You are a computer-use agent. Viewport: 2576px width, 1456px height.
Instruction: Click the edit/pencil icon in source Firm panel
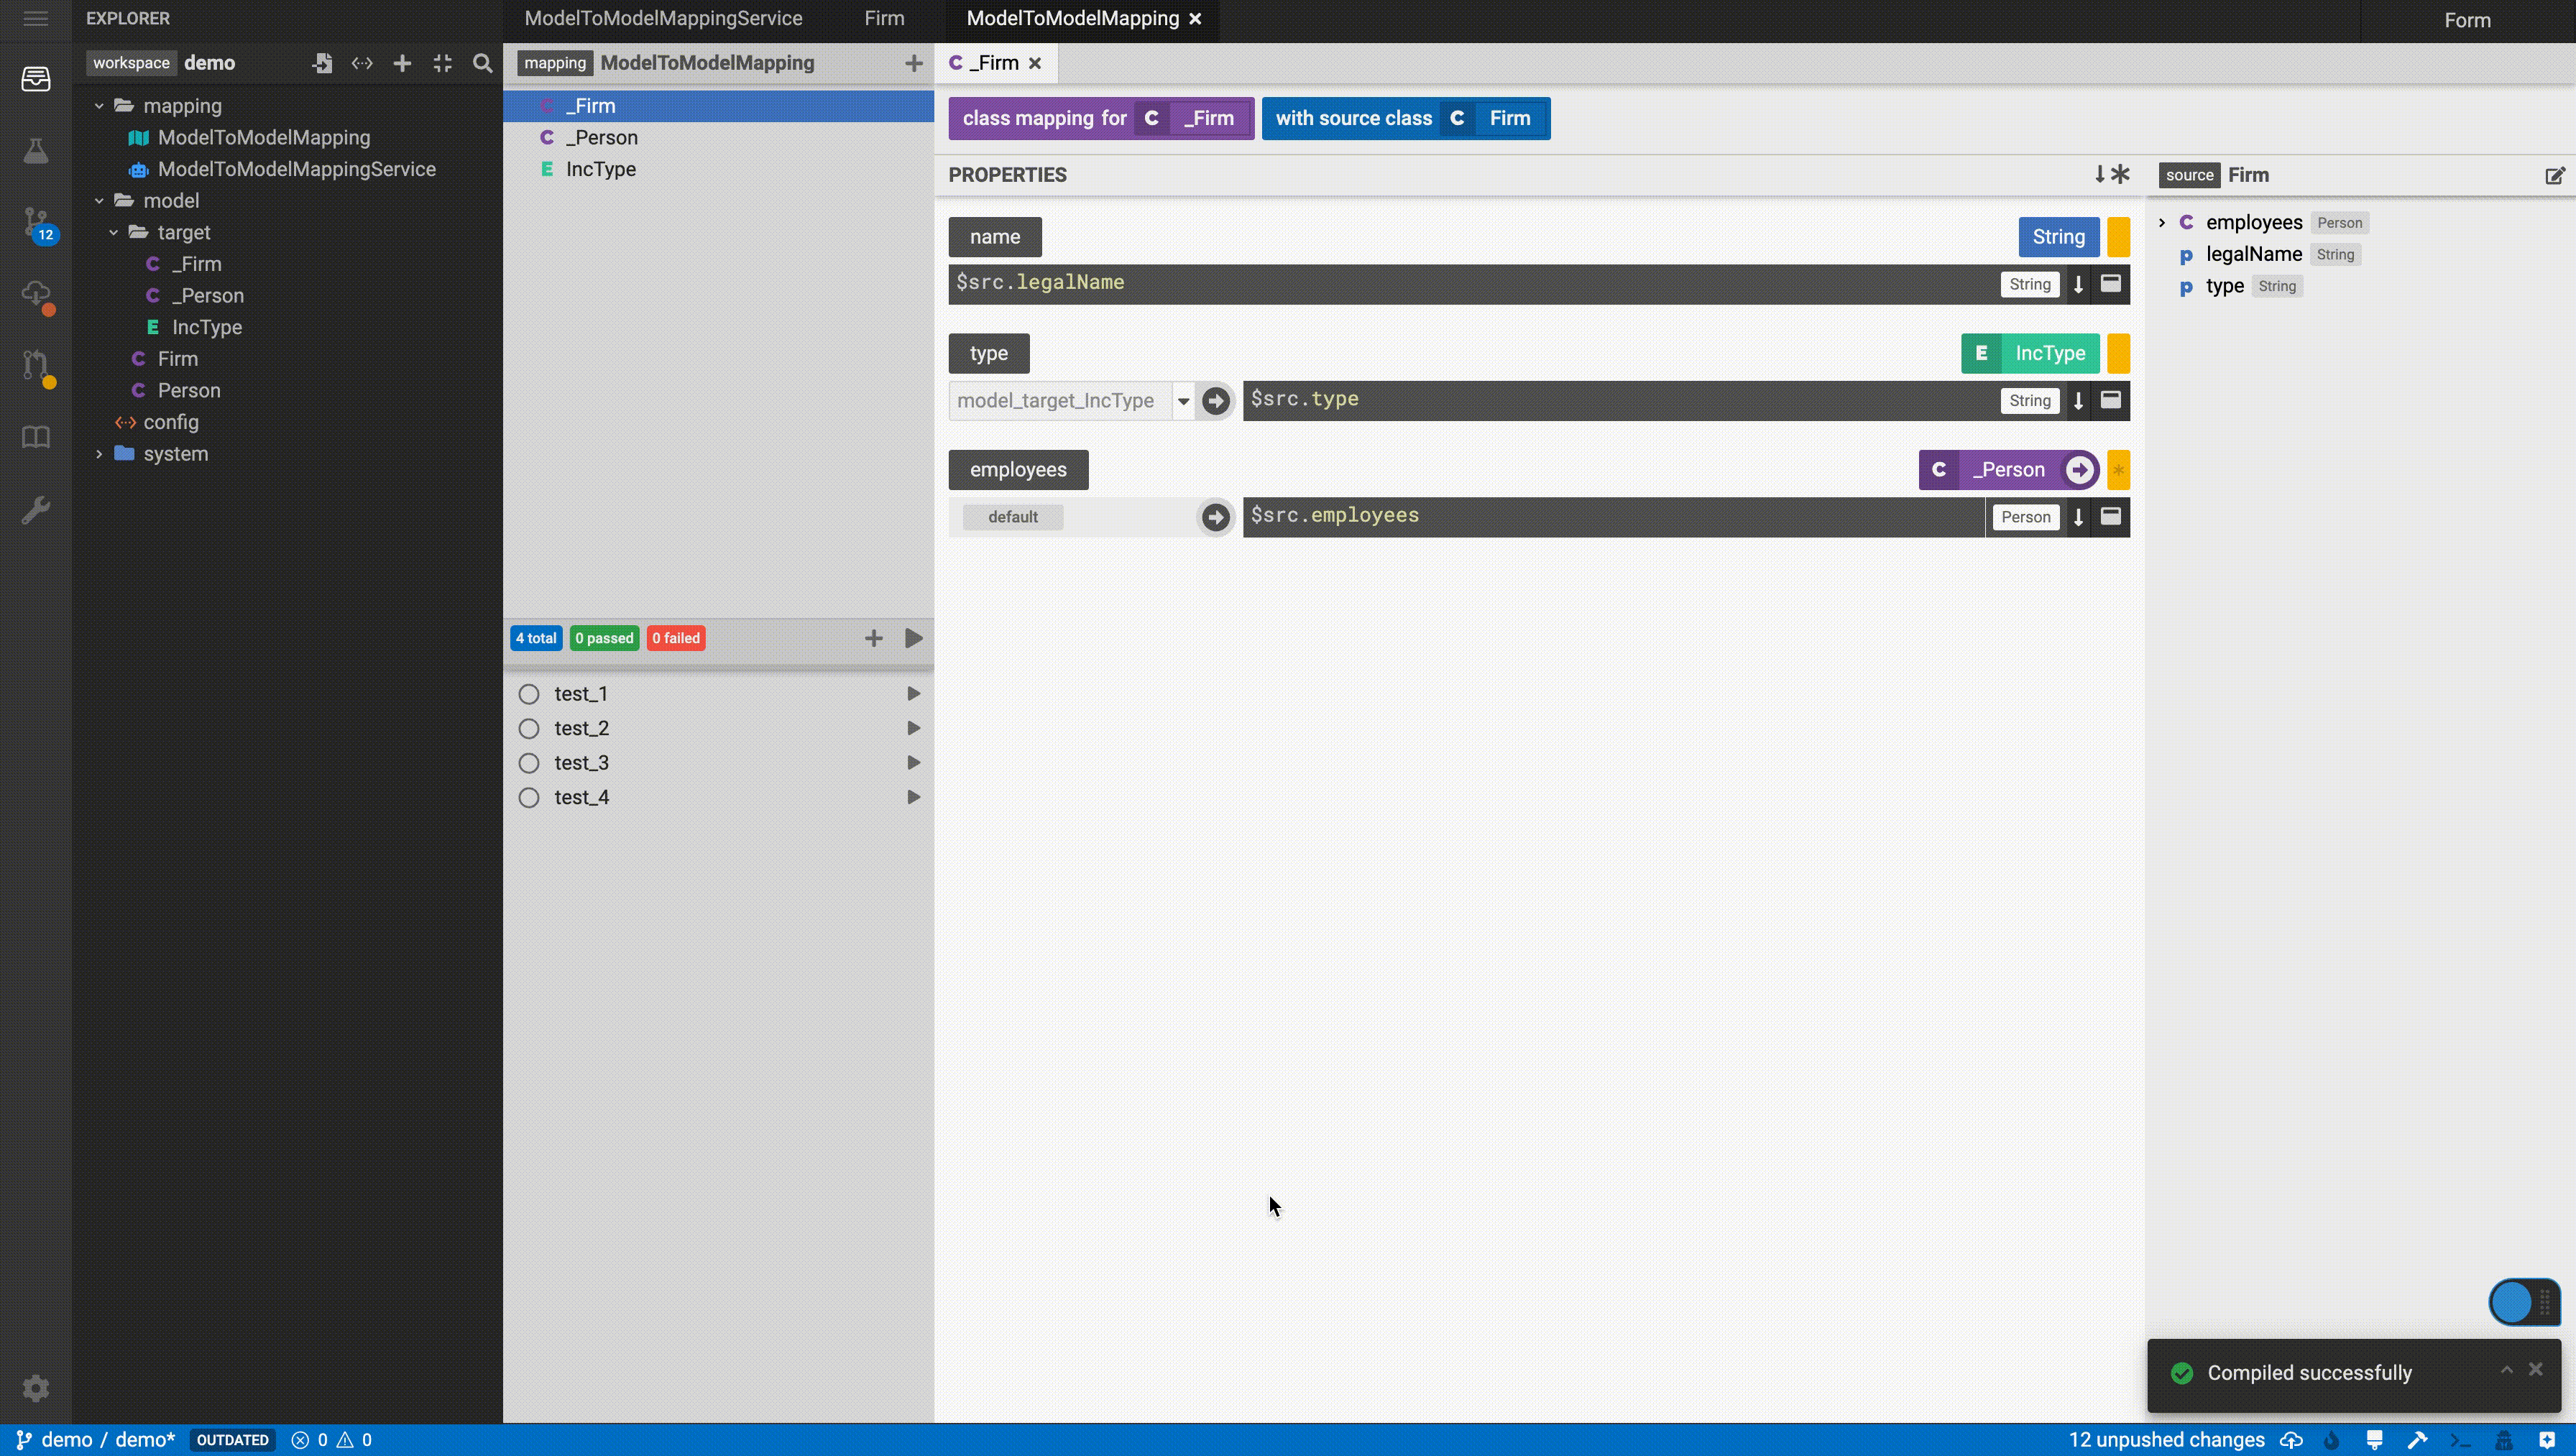[x=2553, y=173]
